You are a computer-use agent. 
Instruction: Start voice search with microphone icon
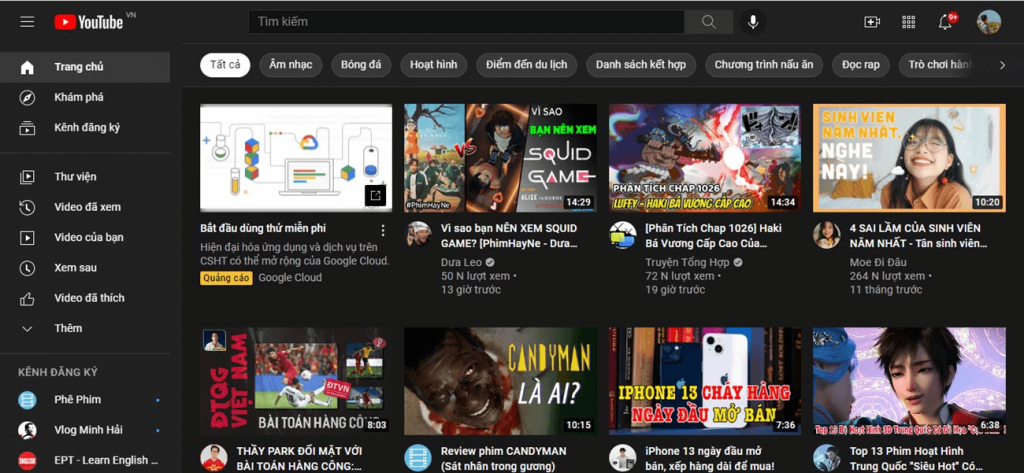pyautogui.click(x=753, y=22)
